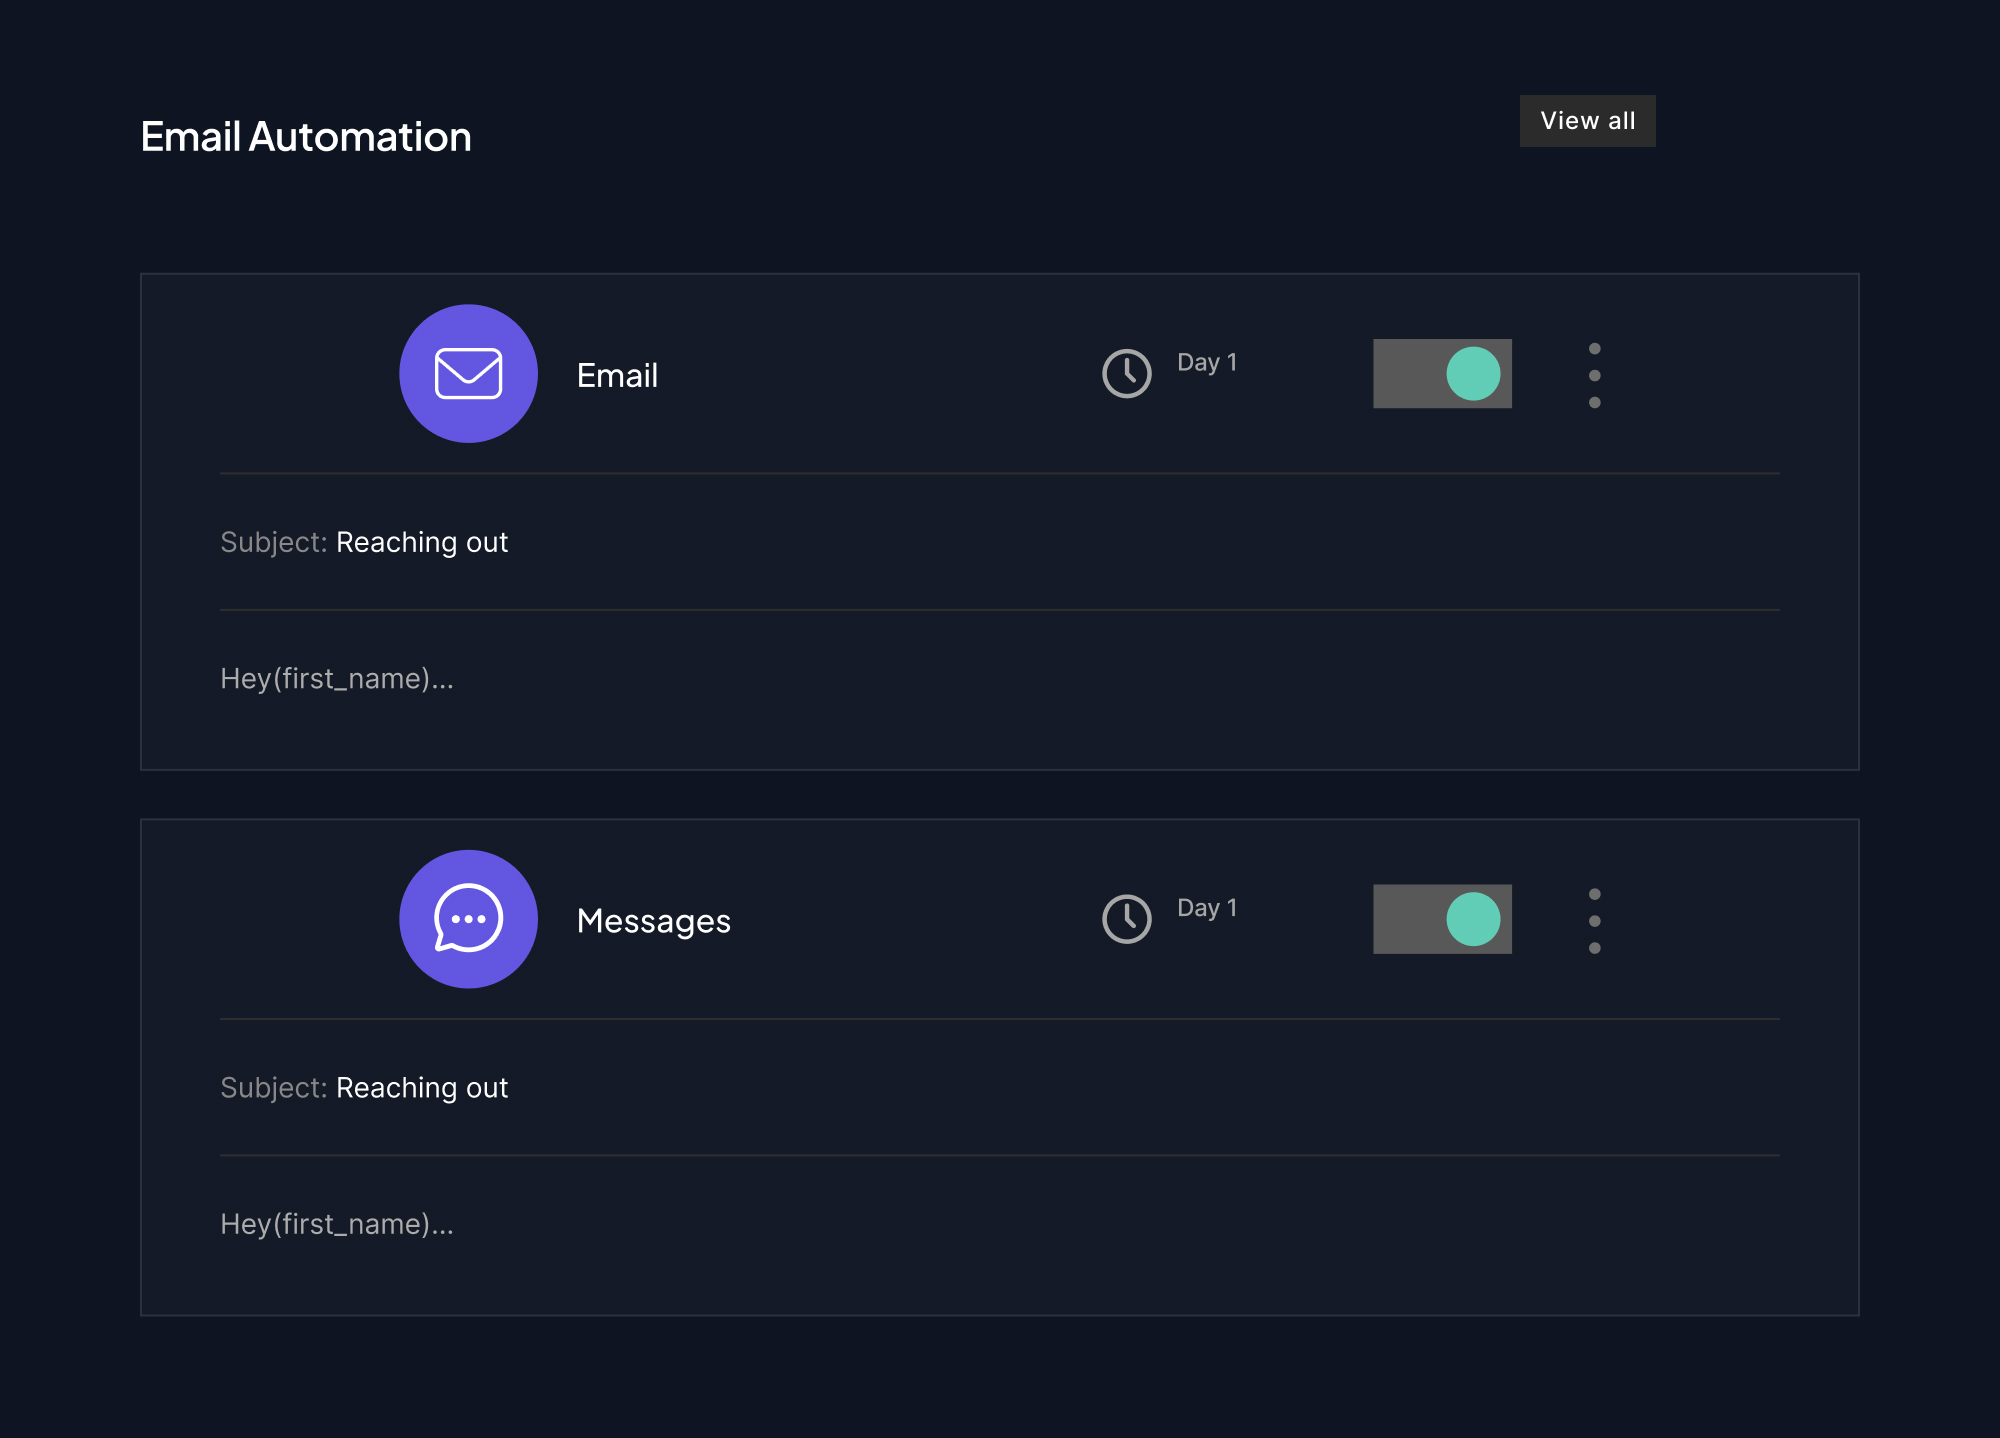Click the Subject label in Messages card

(x=273, y=1088)
